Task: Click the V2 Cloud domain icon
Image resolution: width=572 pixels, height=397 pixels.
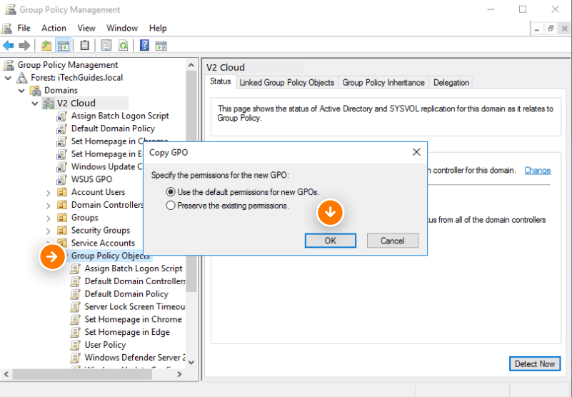Action: (48, 103)
